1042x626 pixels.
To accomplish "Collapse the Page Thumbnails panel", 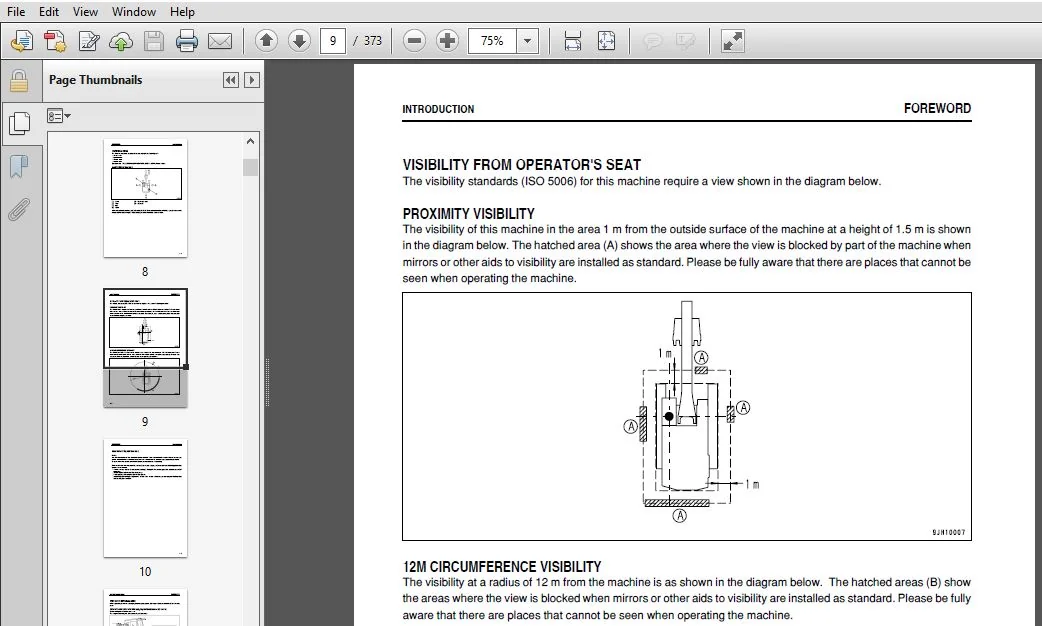I will pos(231,80).
